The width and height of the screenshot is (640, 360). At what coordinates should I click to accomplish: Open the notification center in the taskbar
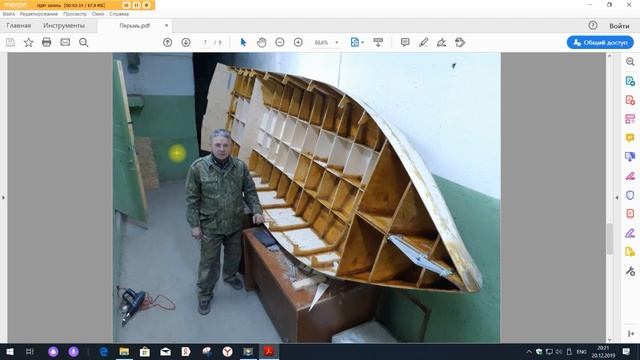point(626,351)
